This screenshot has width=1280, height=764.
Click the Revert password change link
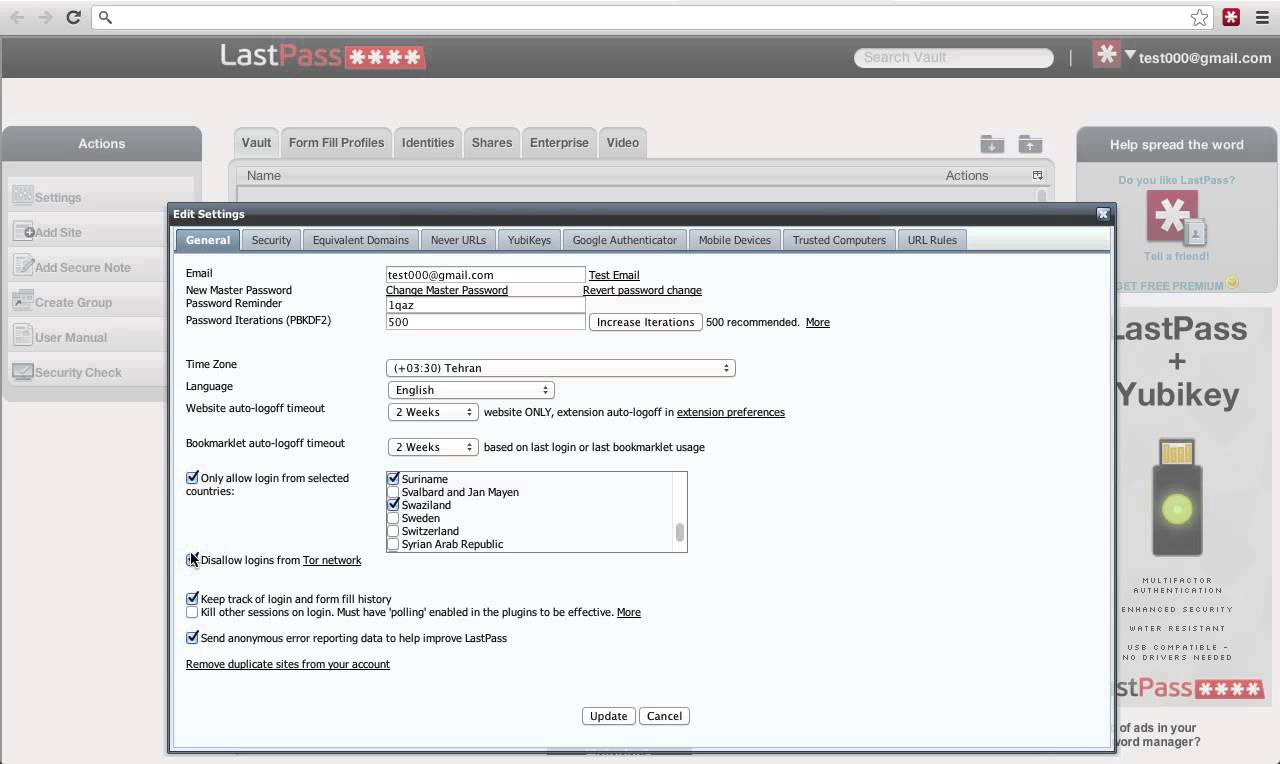[x=642, y=290]
